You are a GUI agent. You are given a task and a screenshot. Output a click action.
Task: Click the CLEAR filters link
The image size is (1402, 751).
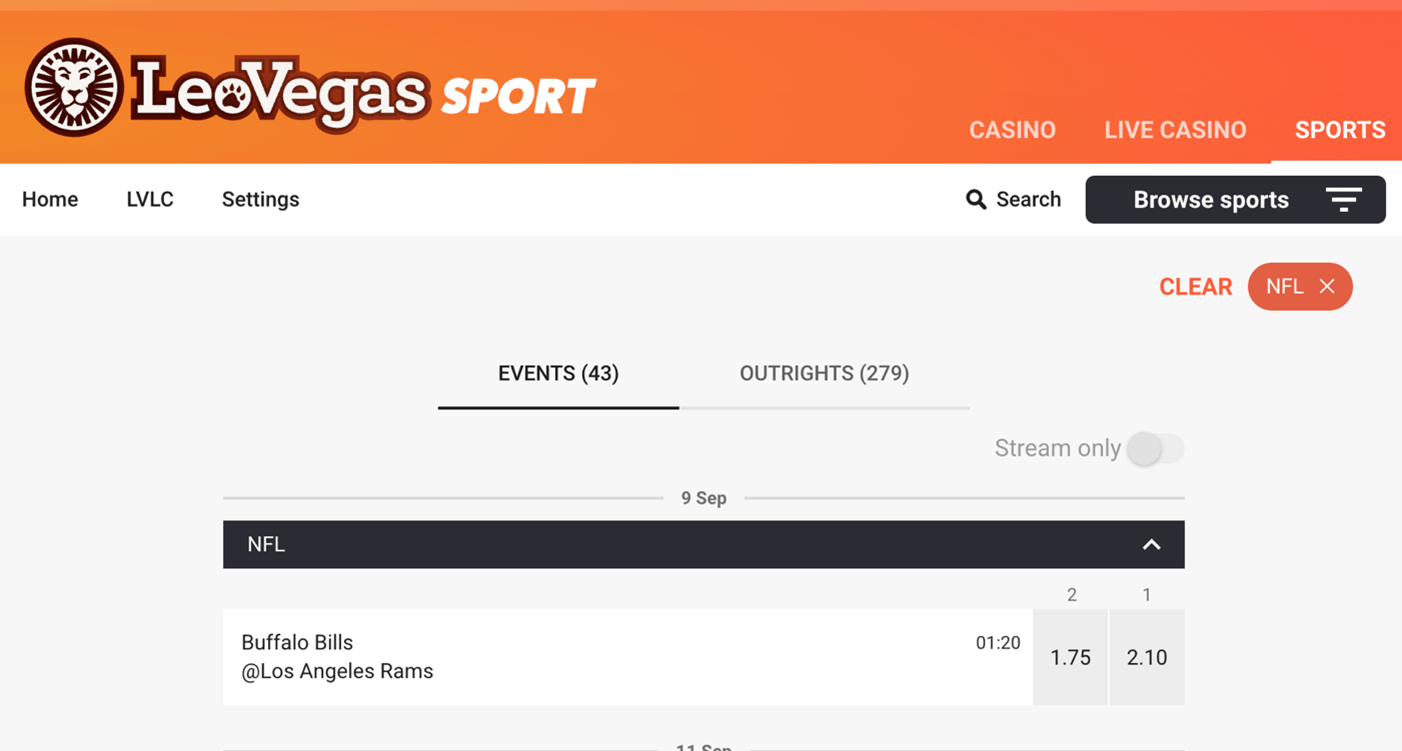click(1195, 287)
